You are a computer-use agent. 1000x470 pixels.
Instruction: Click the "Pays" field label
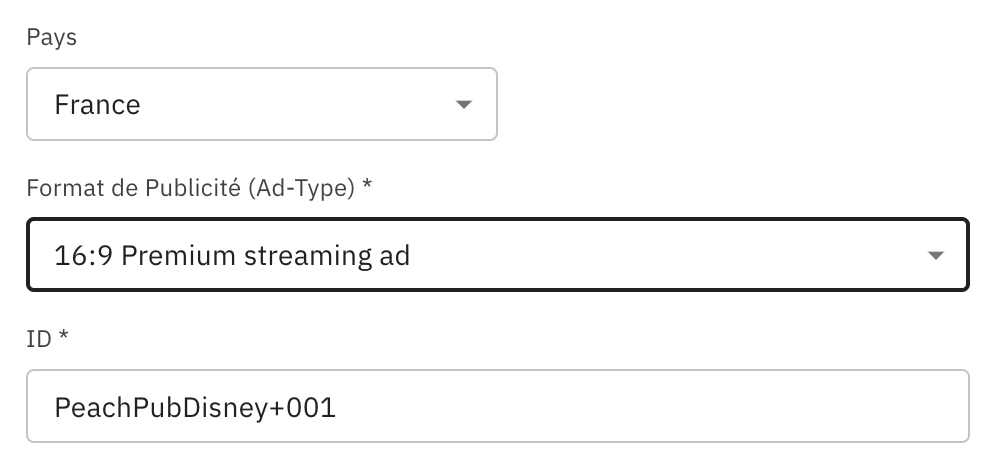(52, 38)
